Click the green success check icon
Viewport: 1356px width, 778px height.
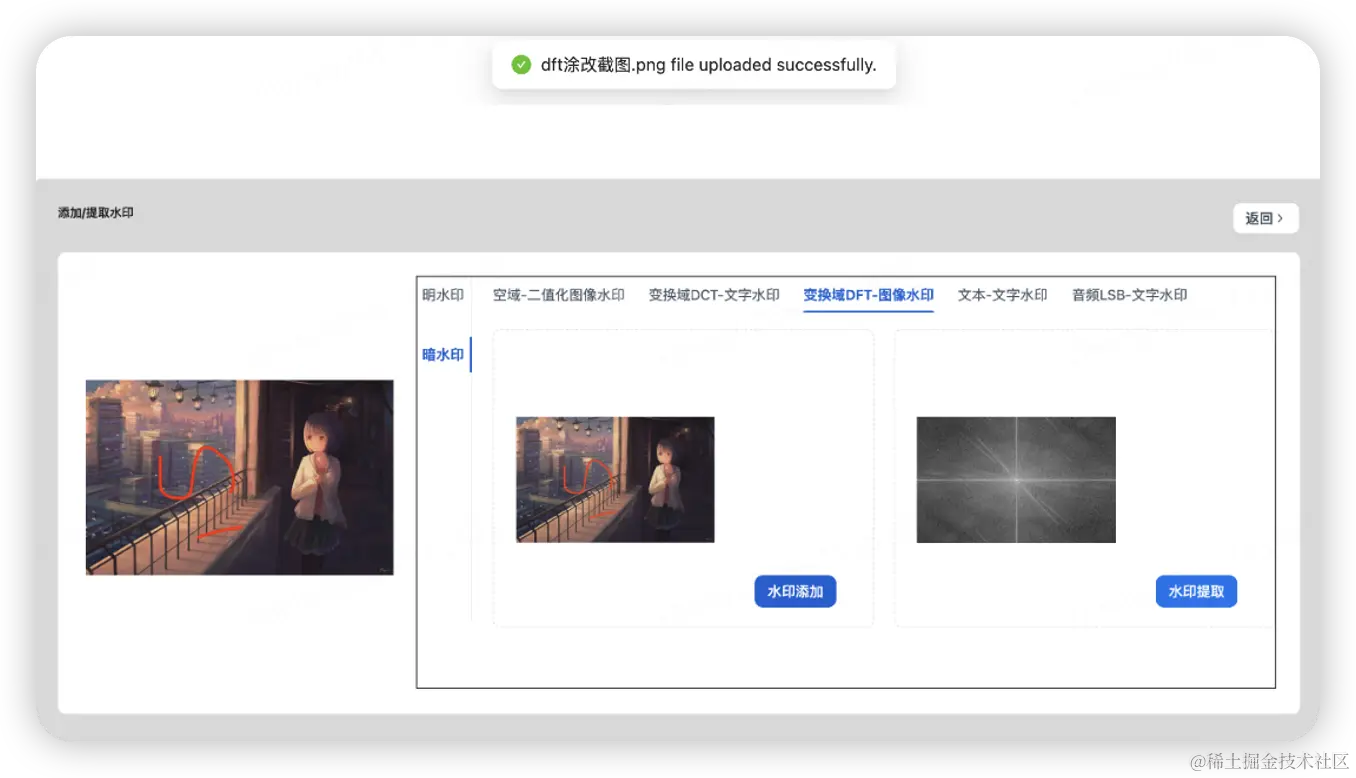point(521,65)
